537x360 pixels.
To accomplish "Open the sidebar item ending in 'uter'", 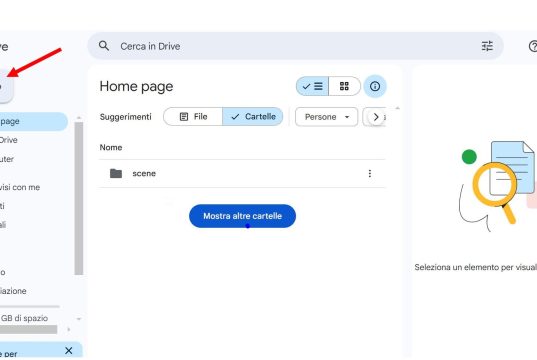I will pos(7,159).
